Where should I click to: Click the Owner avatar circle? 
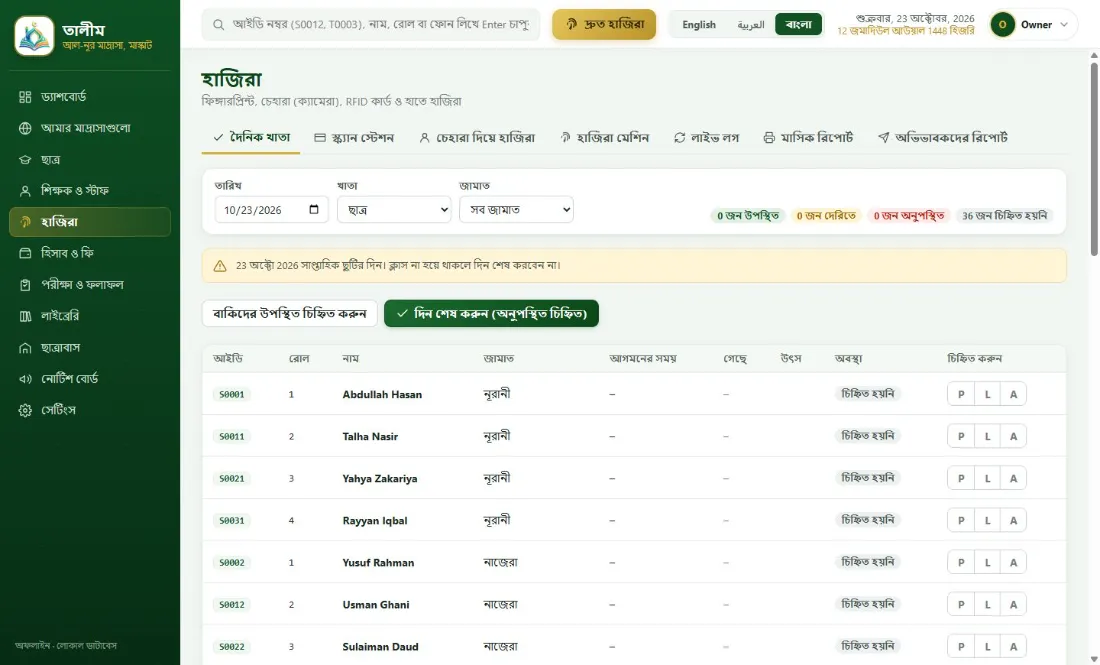coord(1002,25)
